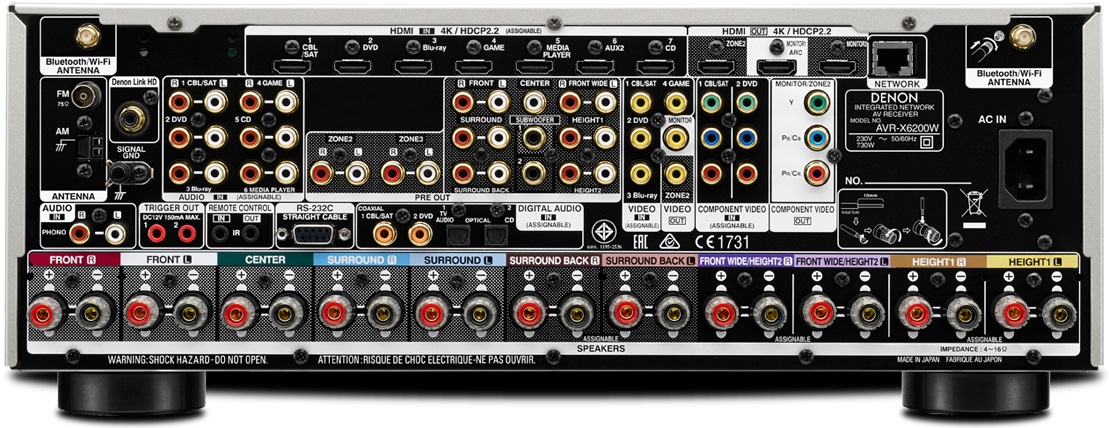This screenshot has width=1109, height=428.
Task: Click the FRONT pre out R red jack
Action: click(x=463, y=103)
